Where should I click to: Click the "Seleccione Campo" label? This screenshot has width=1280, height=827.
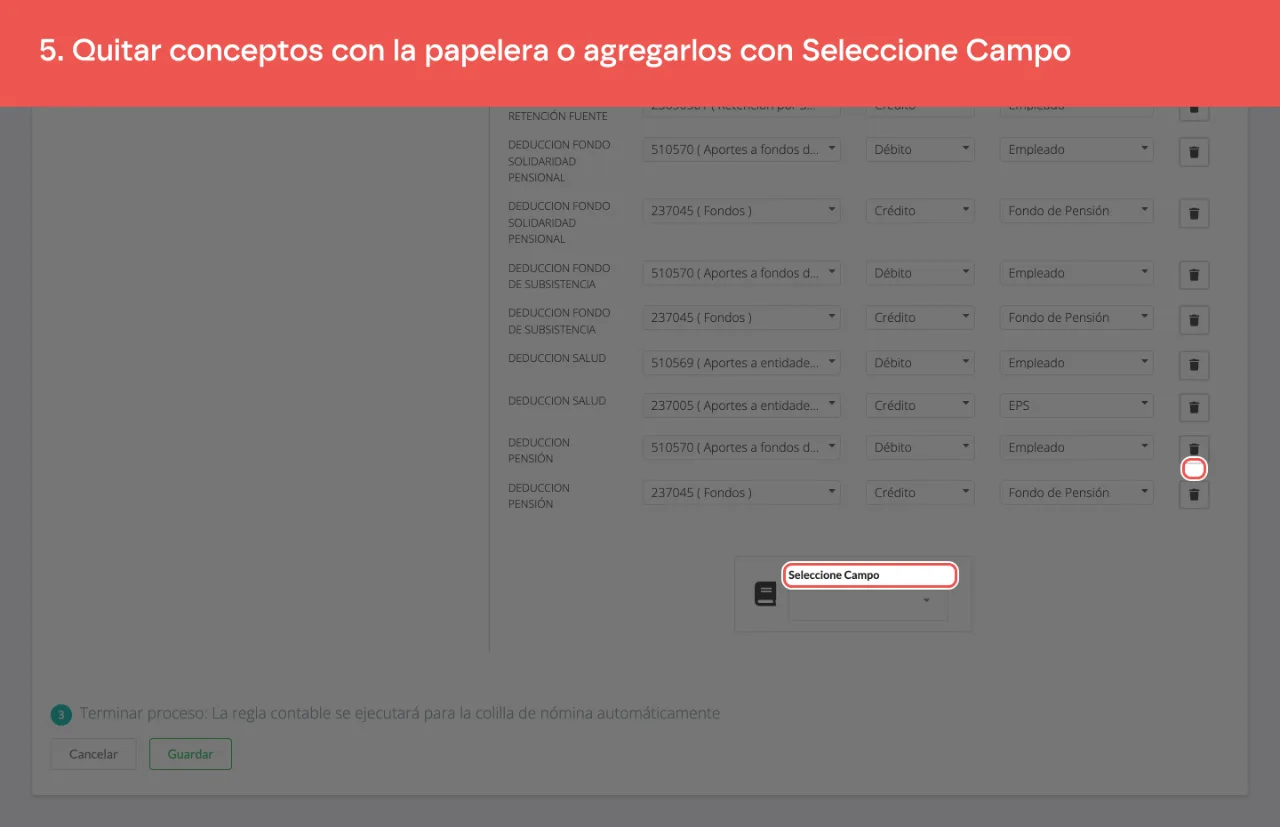tap(834, 575)
